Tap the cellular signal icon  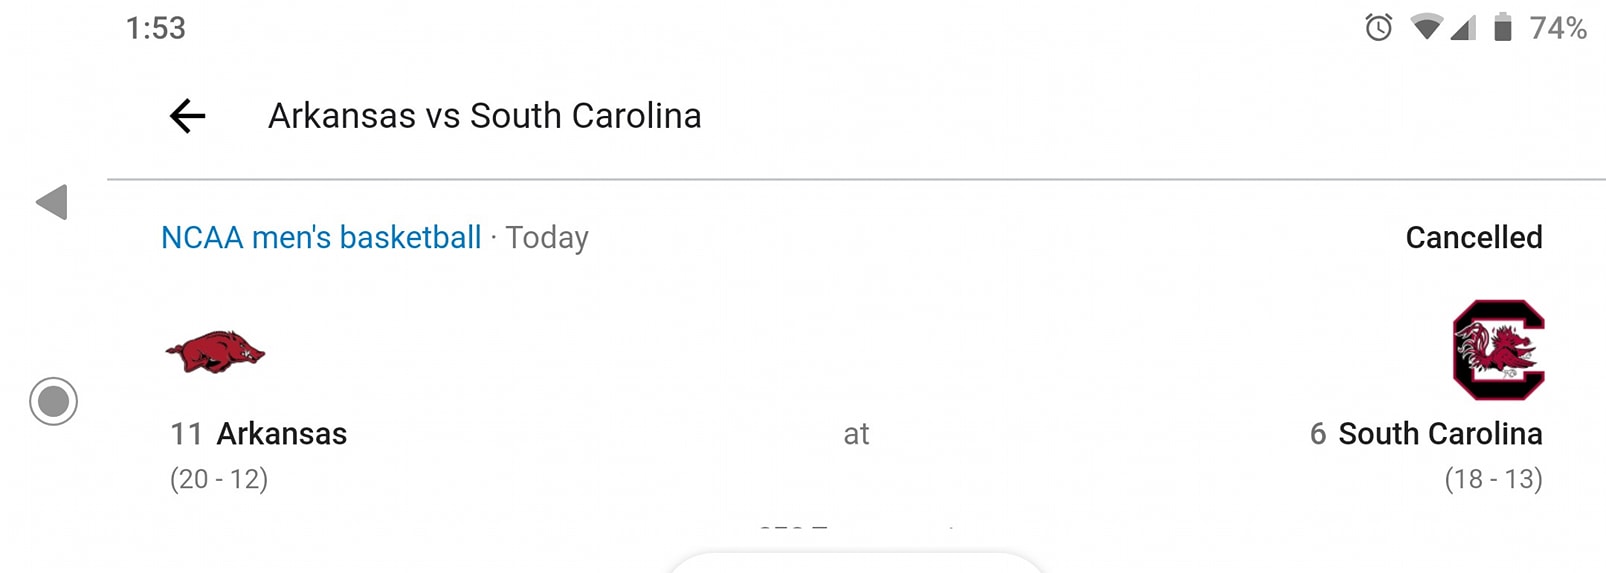(1463, 27)
